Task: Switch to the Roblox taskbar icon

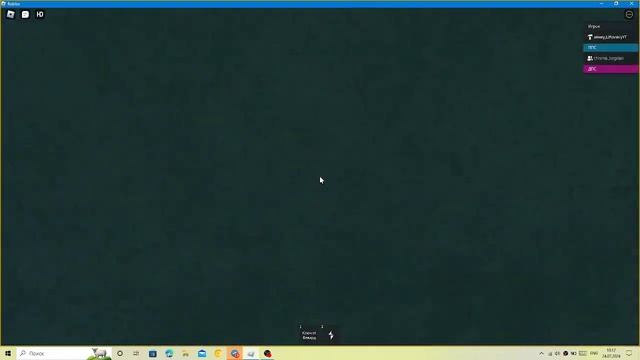Action: [251, 353]
